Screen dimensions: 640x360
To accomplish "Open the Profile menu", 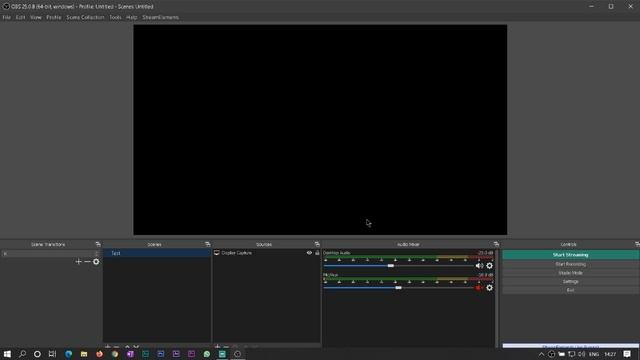I will pos(53,17).
